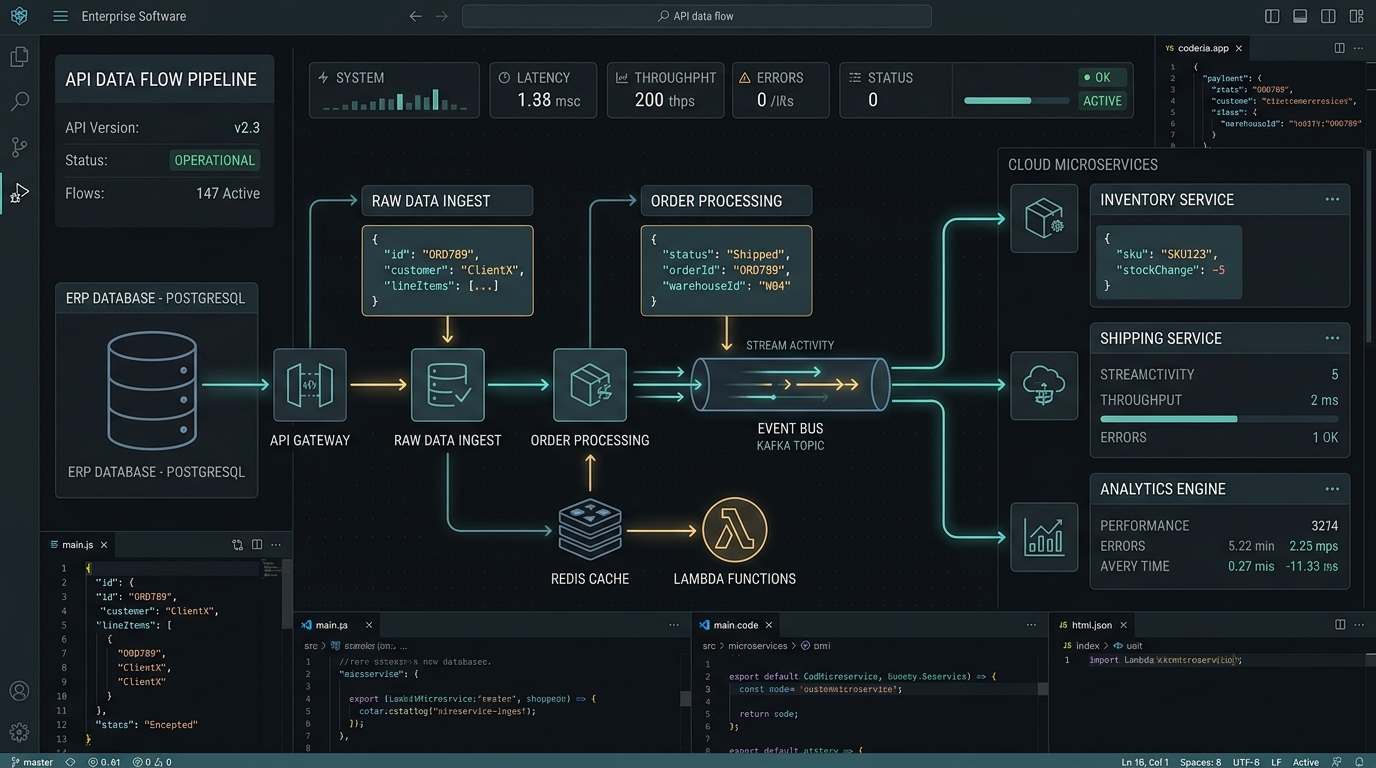The width and height of the screenshot is (1376, 768).
Task: Select the Raw Data Ingest node icon
Action: point(447,385)
